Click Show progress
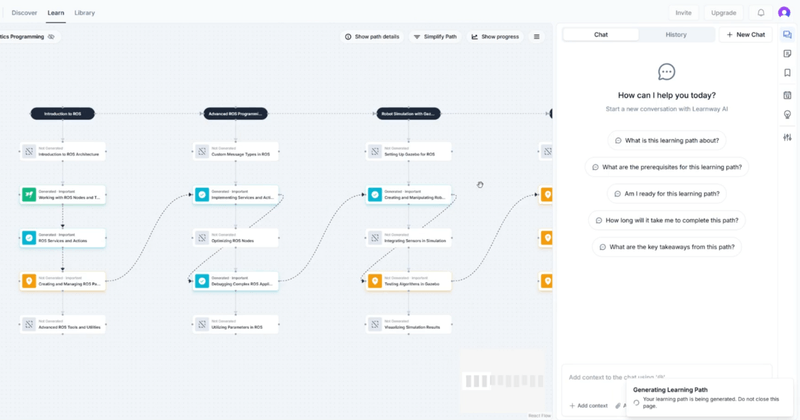The image size is (800, 420). pos(495,37)
